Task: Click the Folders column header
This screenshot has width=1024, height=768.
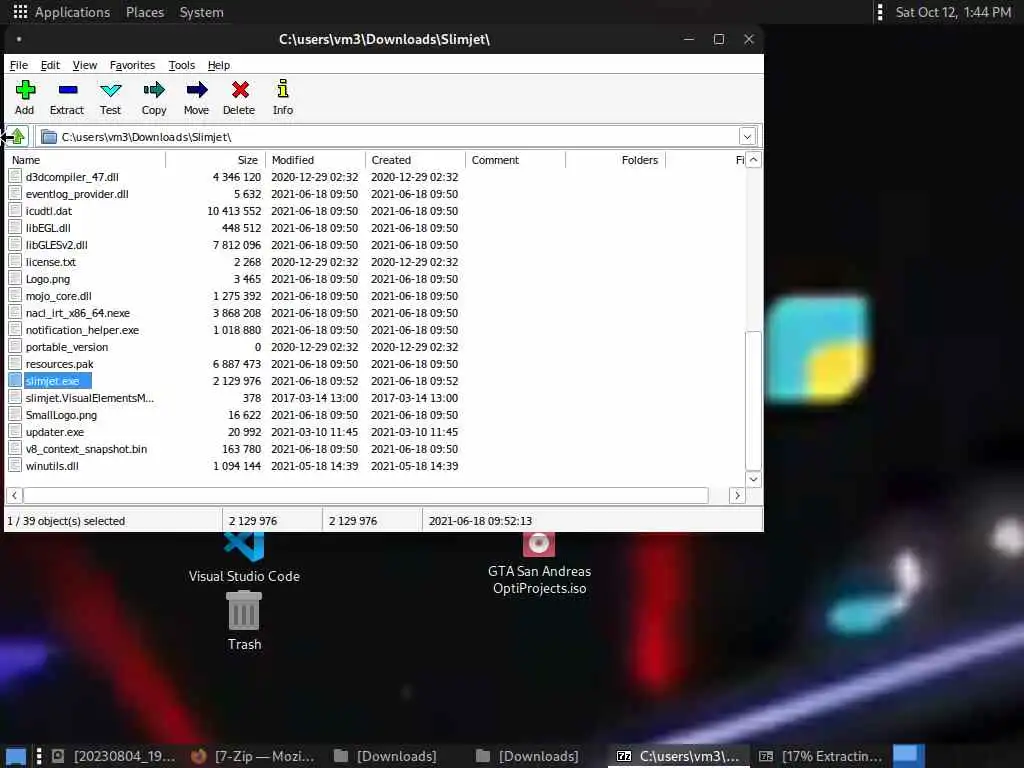Action: (x=615, y=160)
